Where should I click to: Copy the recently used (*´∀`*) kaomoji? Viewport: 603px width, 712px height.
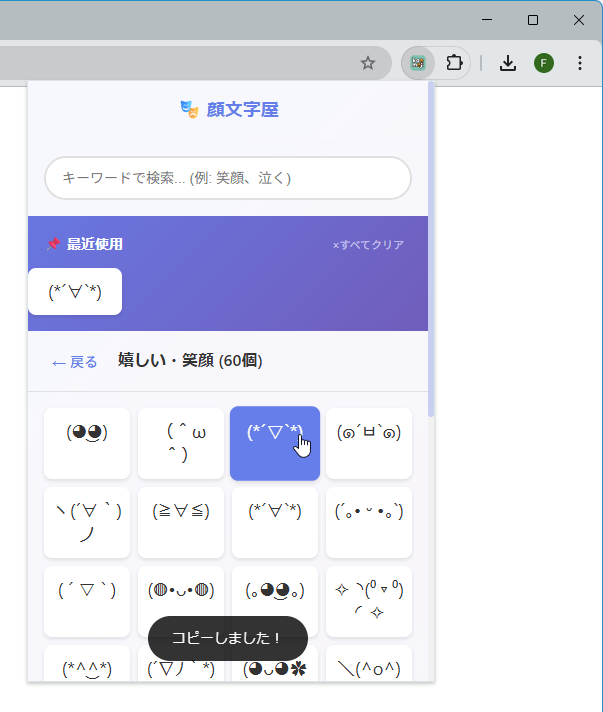pos(75,291)
